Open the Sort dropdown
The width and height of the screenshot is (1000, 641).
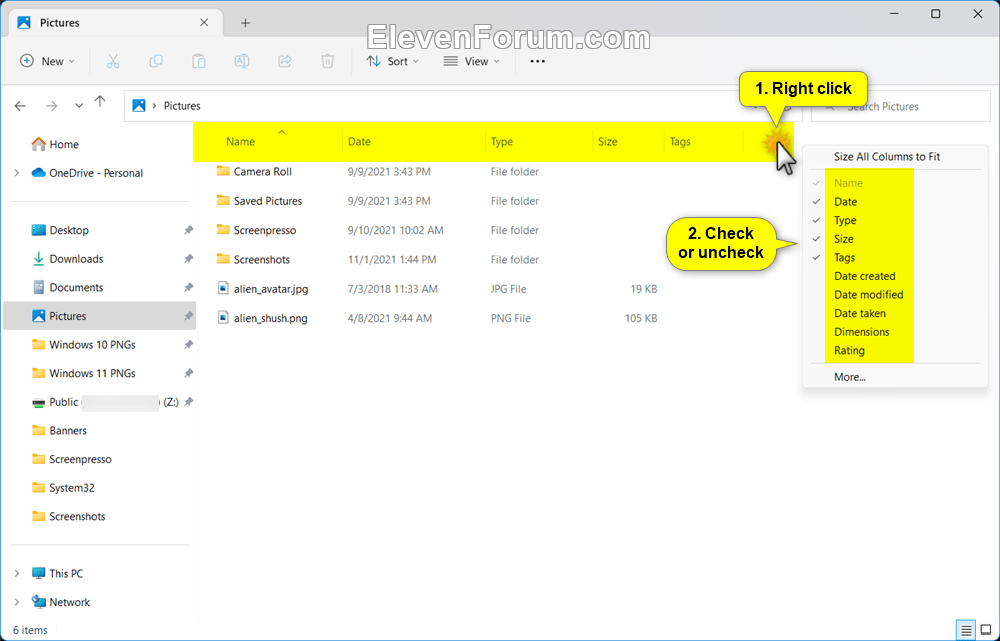(392, 61)
